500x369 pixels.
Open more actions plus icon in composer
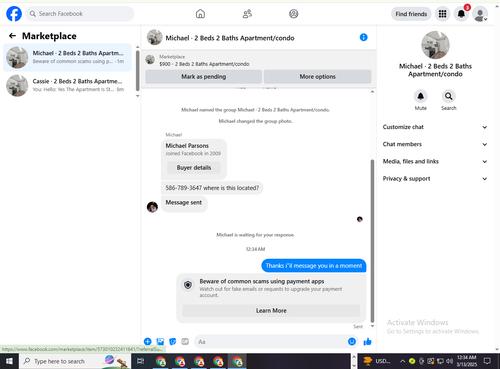[x=148, y=341]
